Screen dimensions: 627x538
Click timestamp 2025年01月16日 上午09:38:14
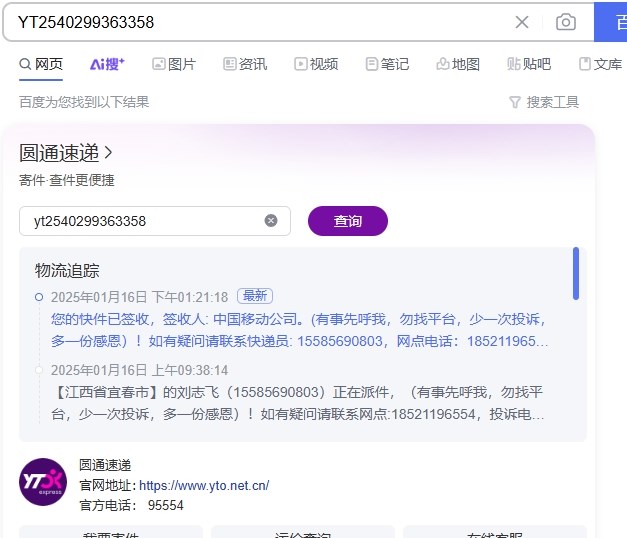coord(140,370)
